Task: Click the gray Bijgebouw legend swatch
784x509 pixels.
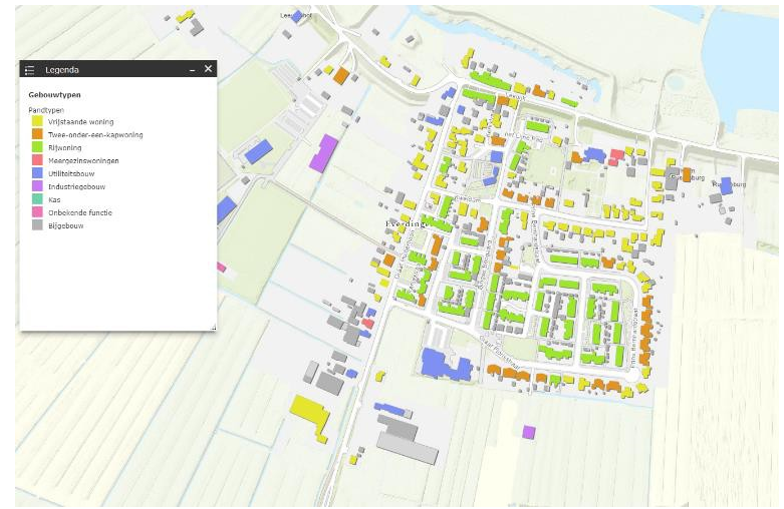Action: coord(37,226)
